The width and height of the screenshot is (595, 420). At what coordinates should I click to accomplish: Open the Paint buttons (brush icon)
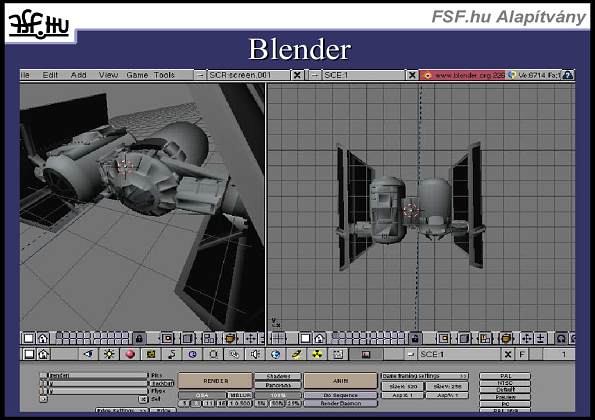pyautogui.click(x=296, y=354)
